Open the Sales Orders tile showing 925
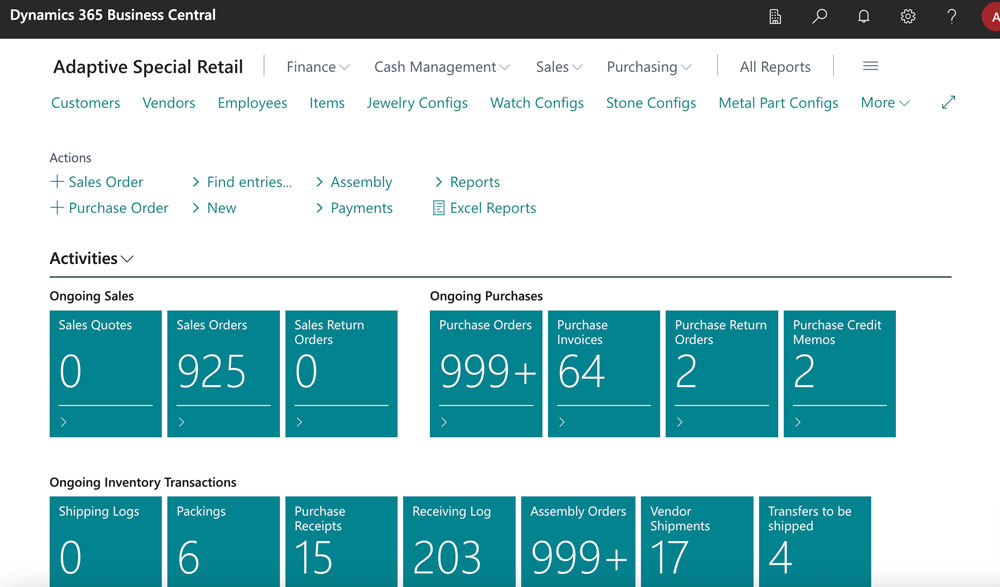Image resolution: width=1000 pixels, height=587 pixels. (223, 373)
